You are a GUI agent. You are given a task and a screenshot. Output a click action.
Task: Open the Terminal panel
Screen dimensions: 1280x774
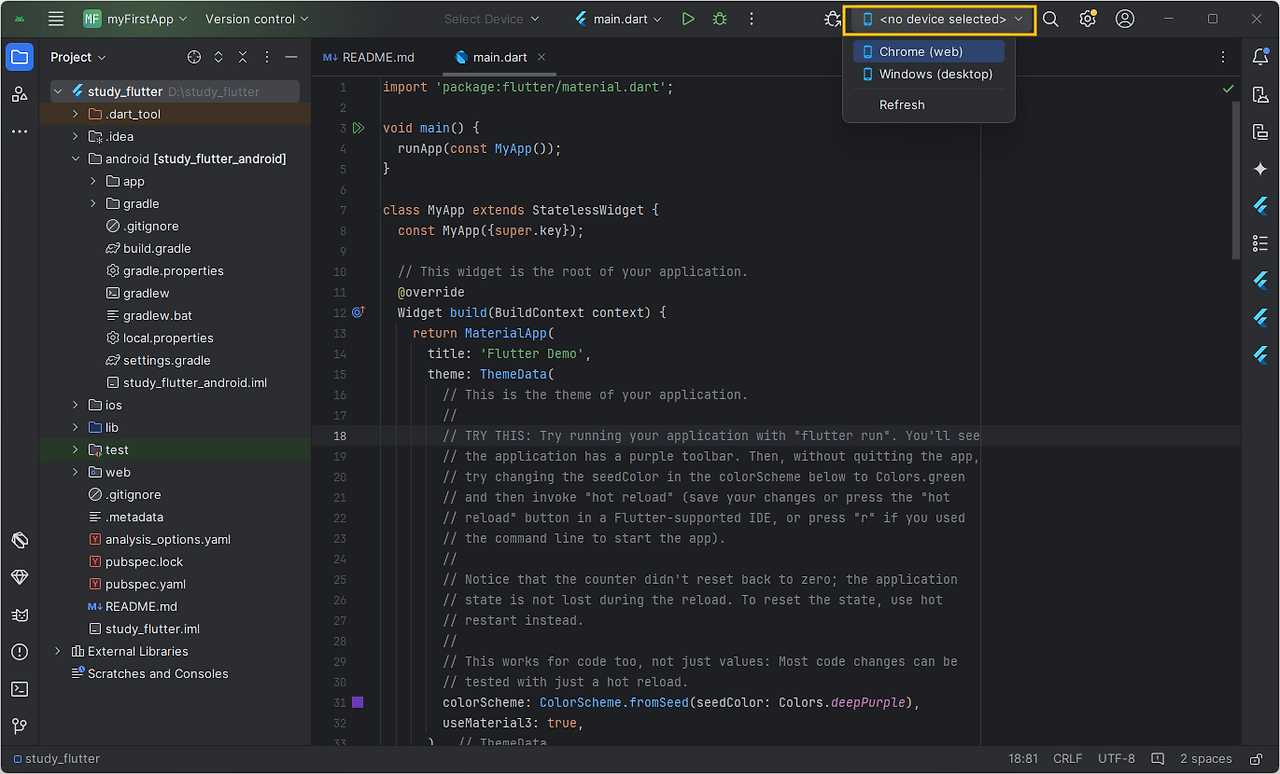tap(20, 688)
